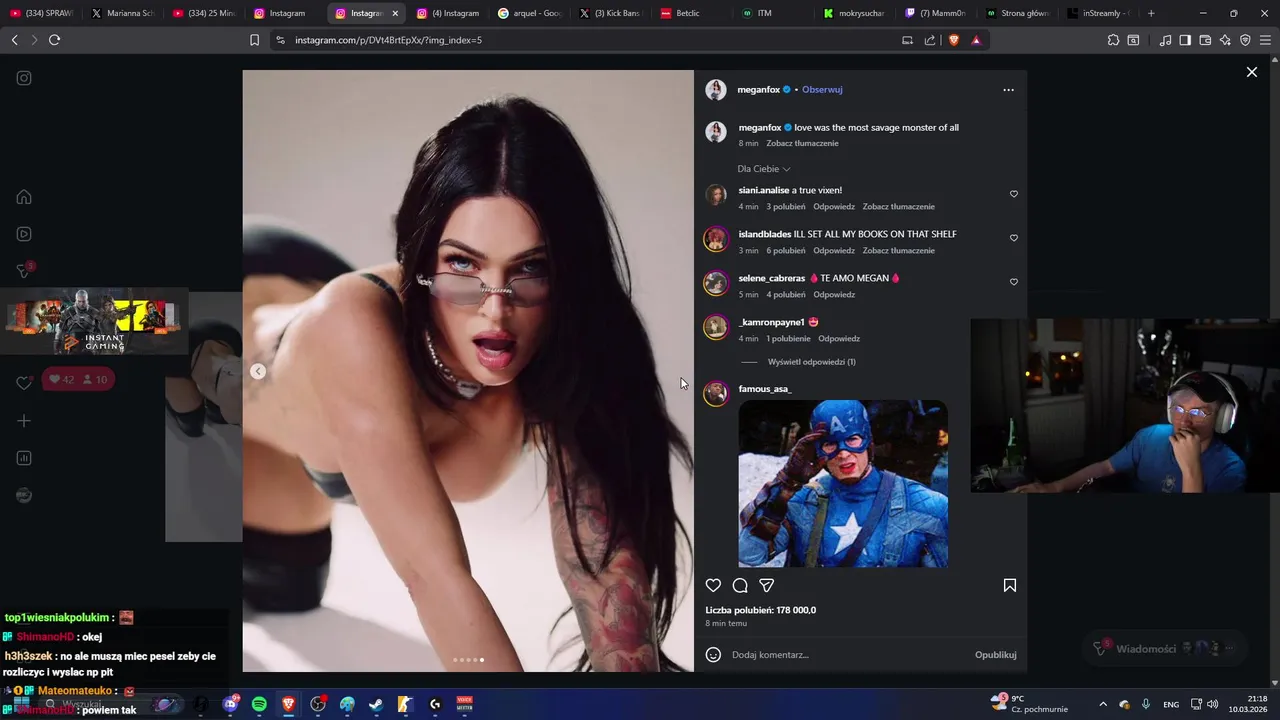Open Steam from the taskbar

pyautogui.click(x=376, y=704)
